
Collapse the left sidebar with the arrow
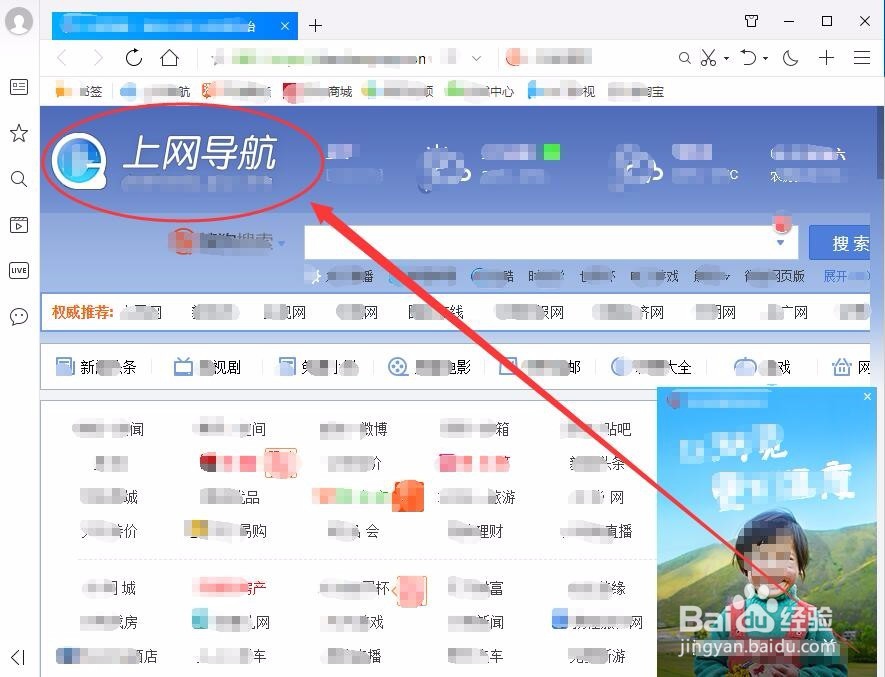[x=18, y=659]
